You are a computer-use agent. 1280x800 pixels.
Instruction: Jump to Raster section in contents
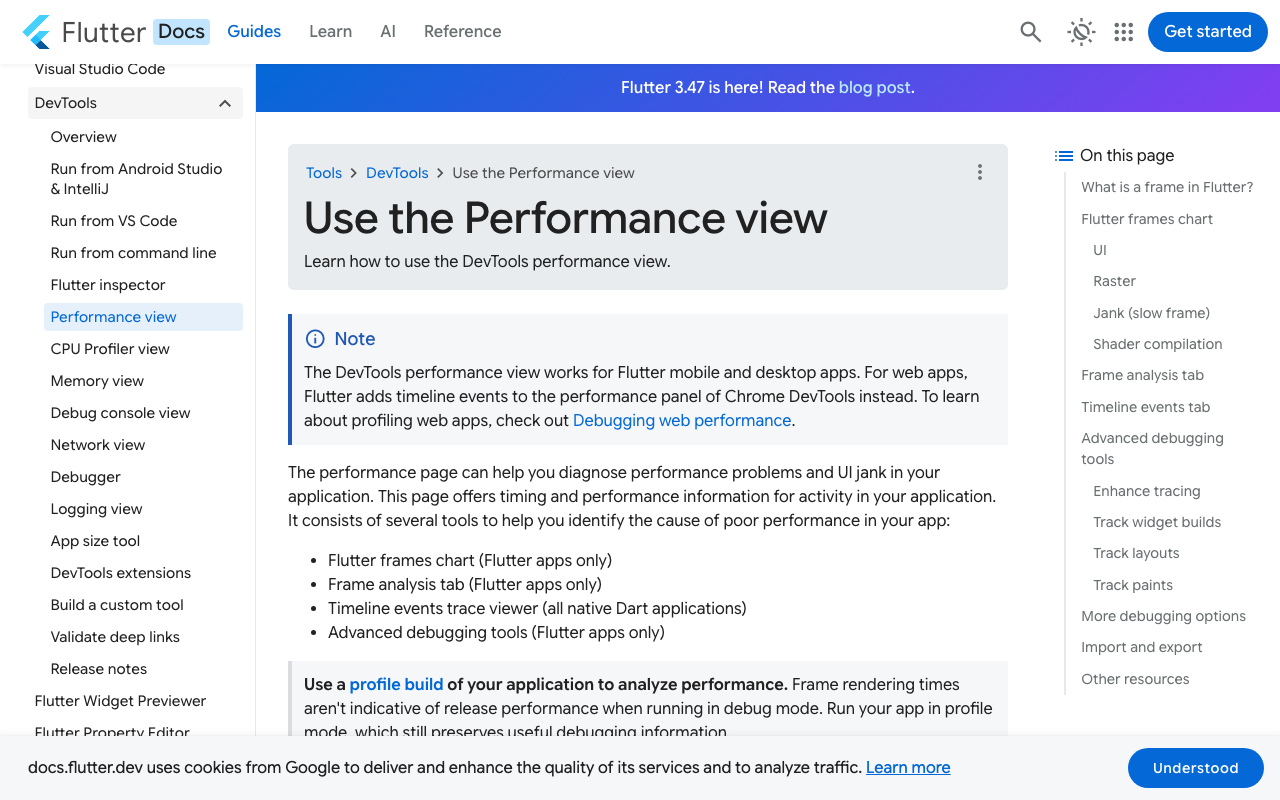(1115, 281)
